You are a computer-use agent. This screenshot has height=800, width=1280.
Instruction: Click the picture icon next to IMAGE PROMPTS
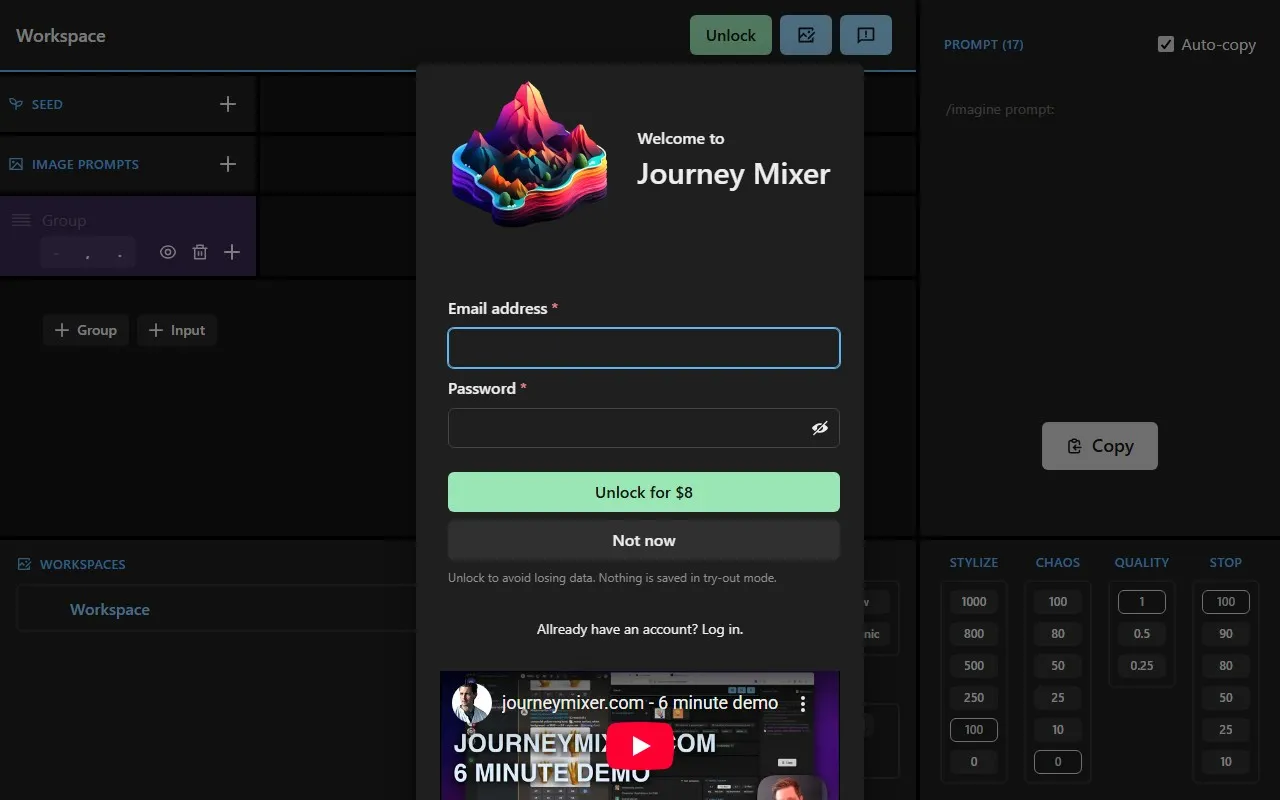click(x=15, y=163)
